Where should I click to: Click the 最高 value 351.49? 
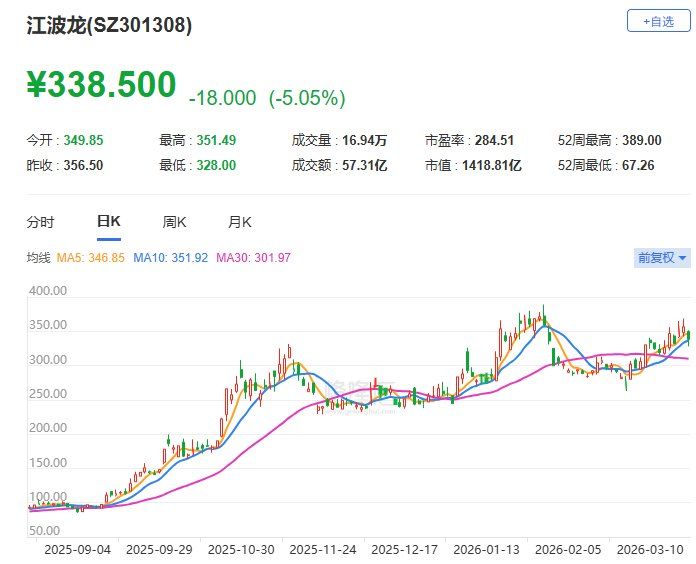click(x=216, y=140)
